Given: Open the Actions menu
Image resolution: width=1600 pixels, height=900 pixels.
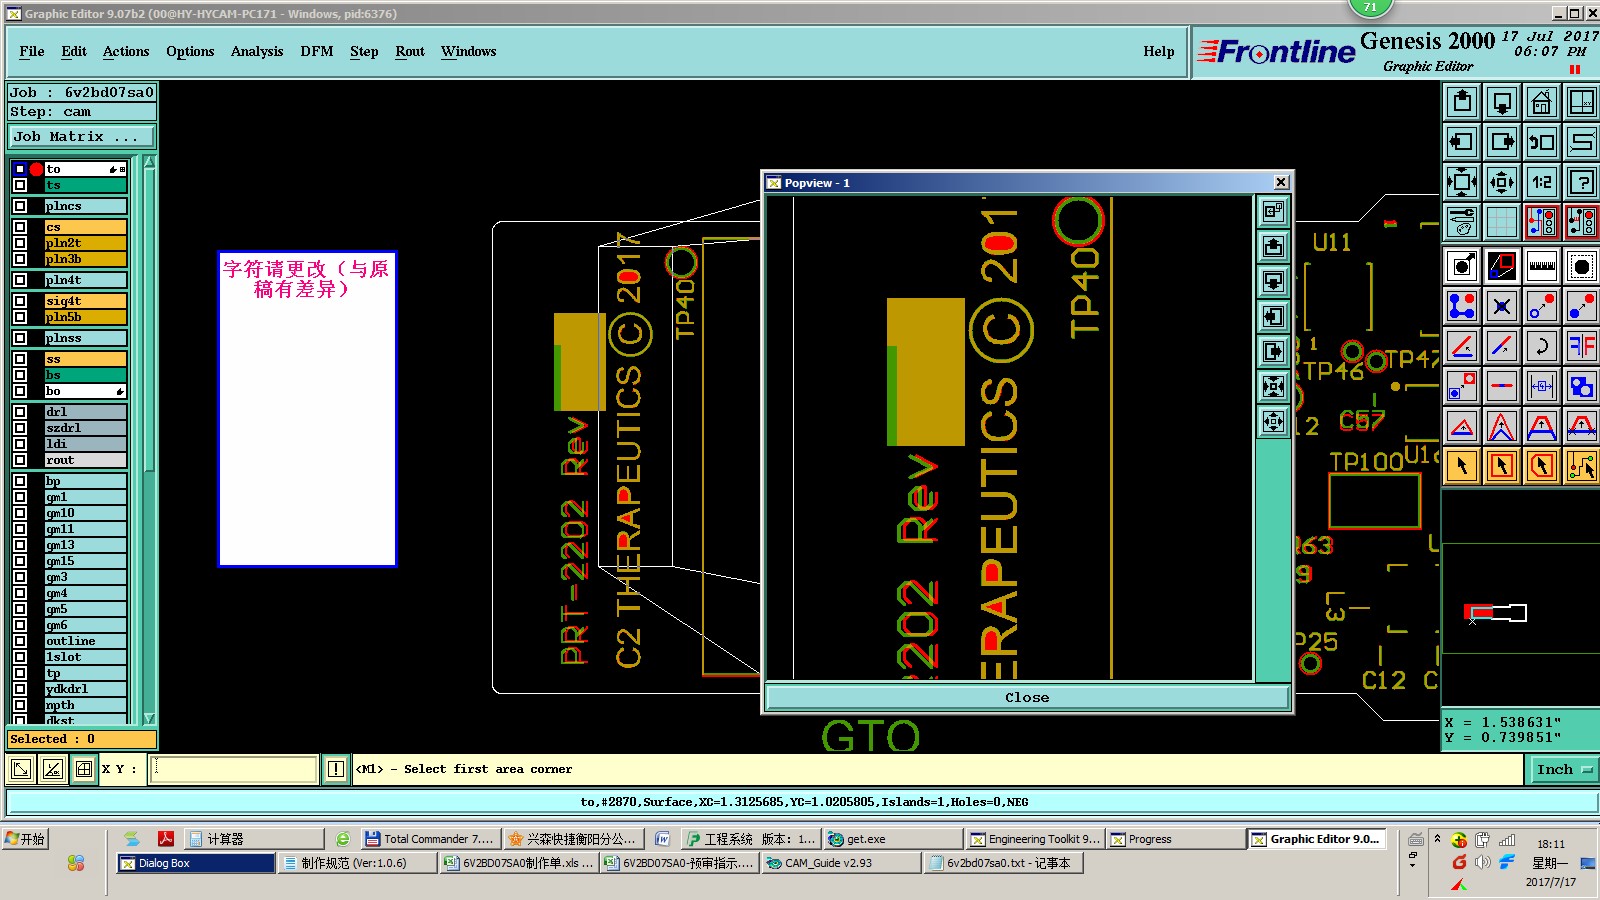Looking at the screenshot, I should click(126, 51).
